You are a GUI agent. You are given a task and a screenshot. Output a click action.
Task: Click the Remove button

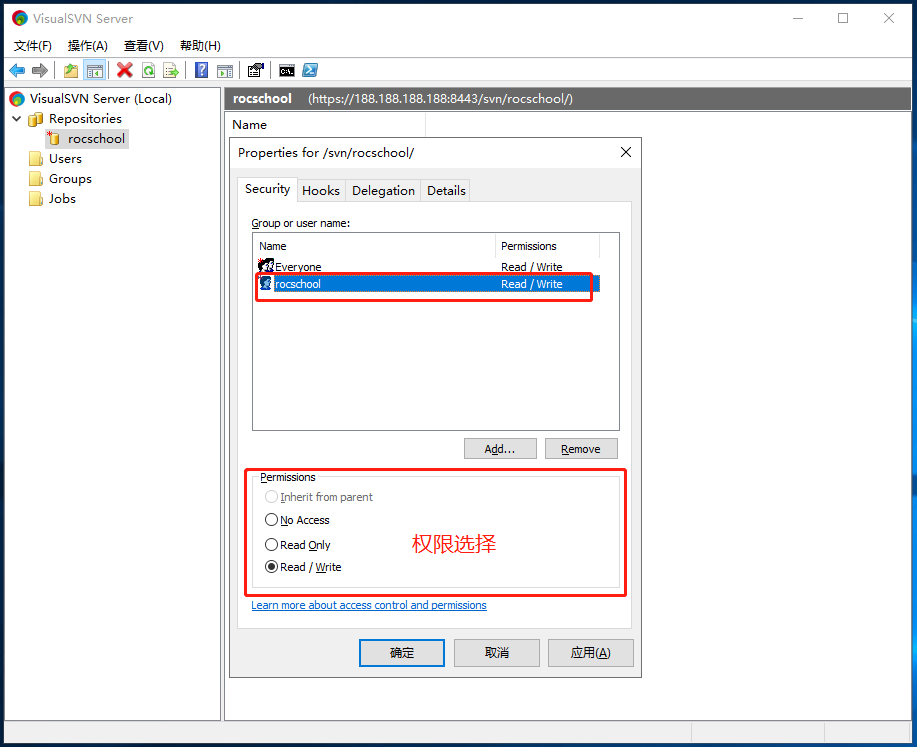coord(581,449)
